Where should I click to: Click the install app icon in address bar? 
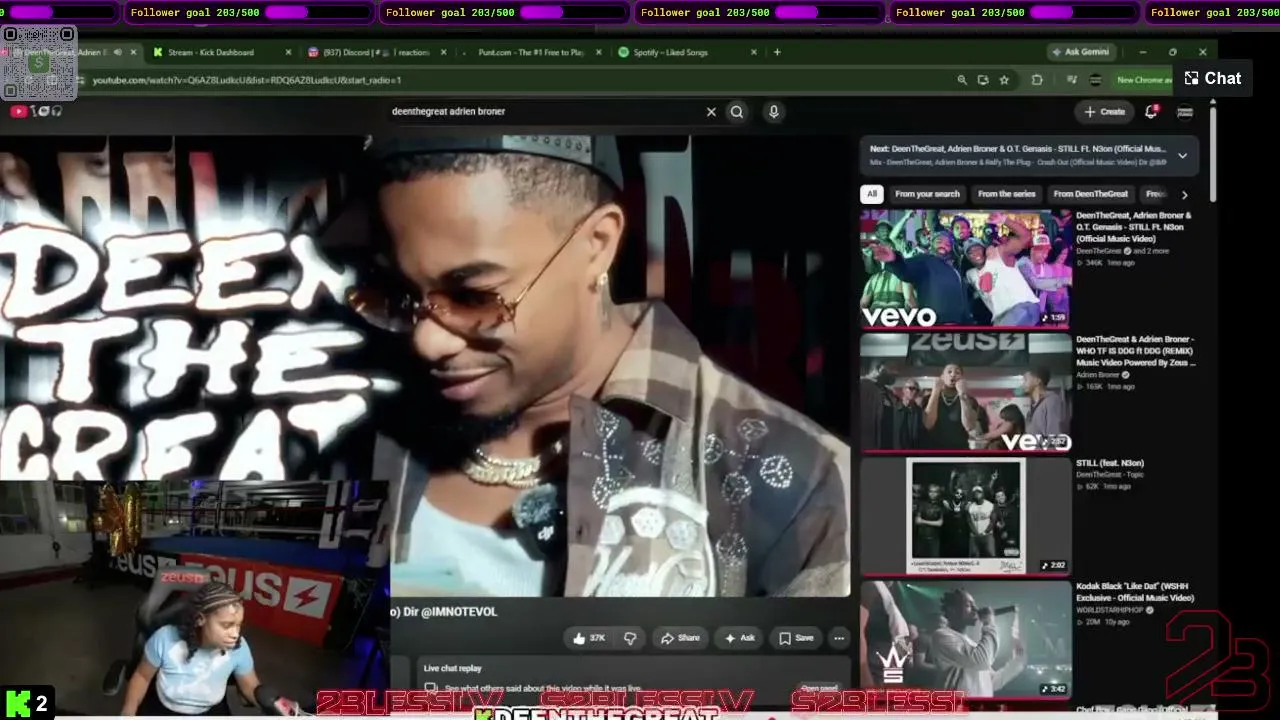point(983,80)
